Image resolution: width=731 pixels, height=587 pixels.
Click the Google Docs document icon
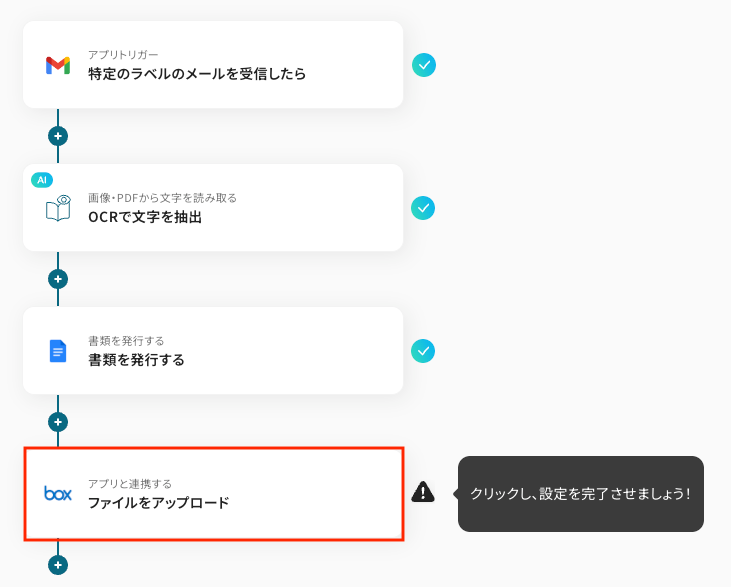click(x=58, y=351)
